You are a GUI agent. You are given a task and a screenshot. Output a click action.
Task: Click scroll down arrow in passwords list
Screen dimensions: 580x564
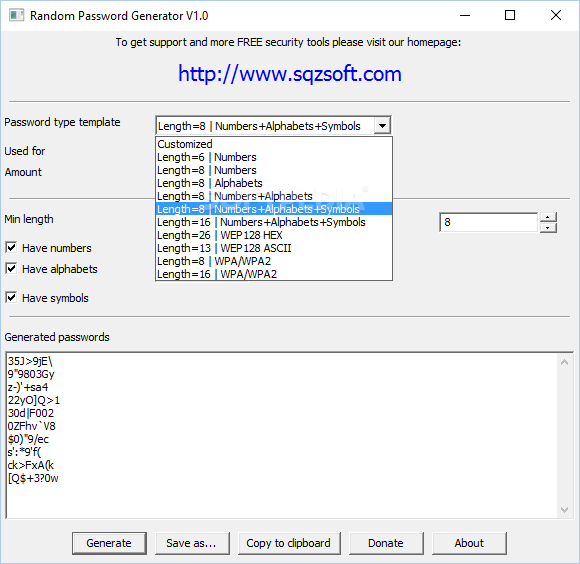click(564, 510)
